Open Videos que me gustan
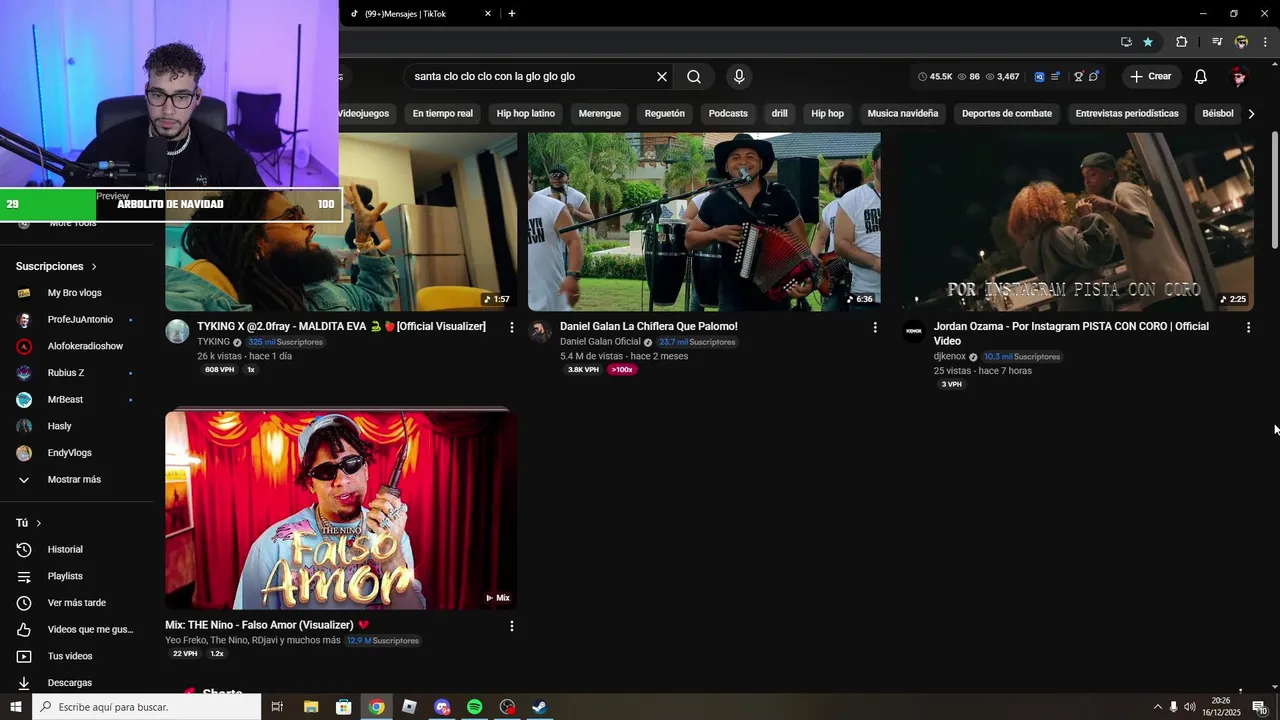Image resolution: width=1280 pixels, height=720 pixels. click(90, 630)
